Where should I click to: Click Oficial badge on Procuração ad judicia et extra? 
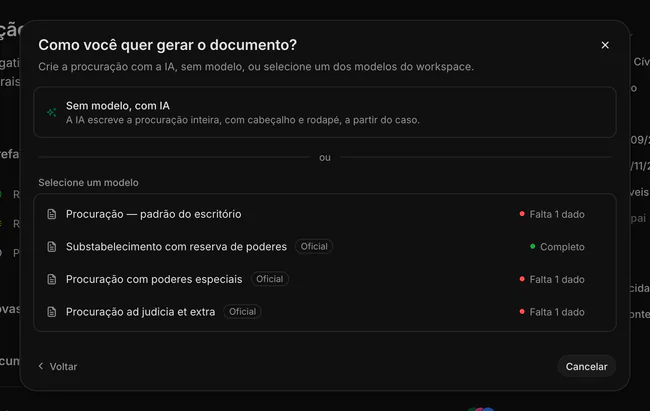click(x=243, y=311)
